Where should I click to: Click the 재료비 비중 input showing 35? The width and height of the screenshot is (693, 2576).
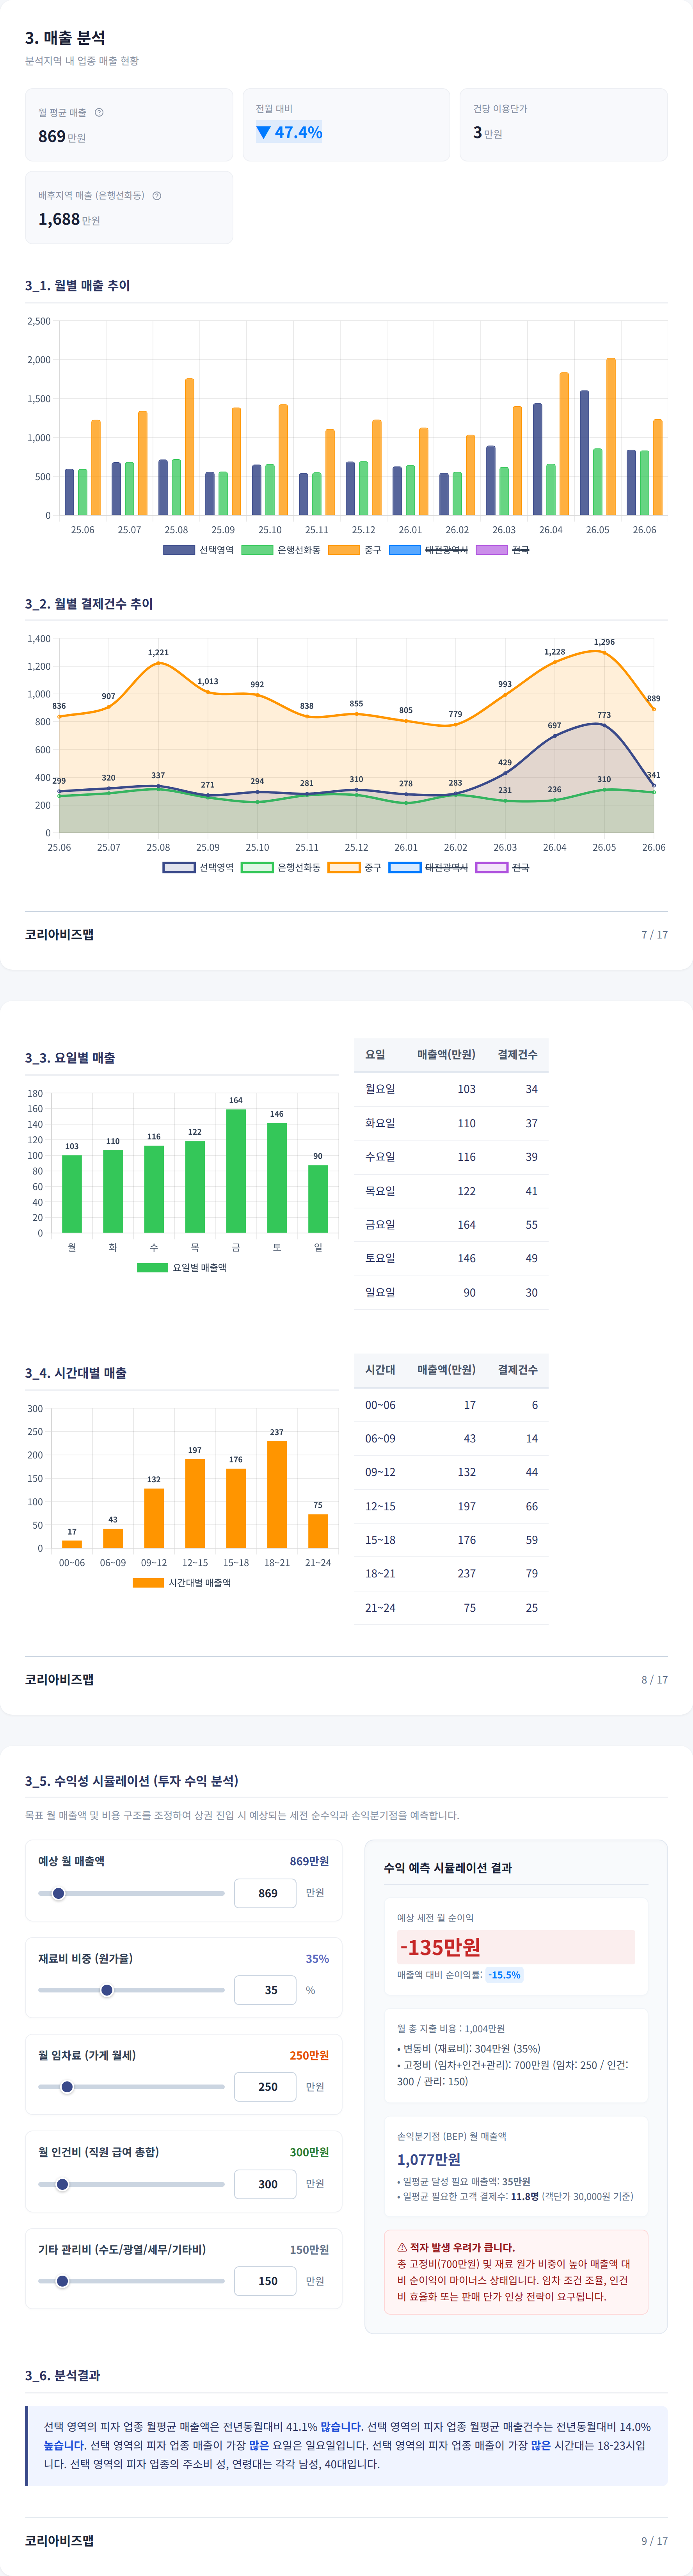coord(265,1990)
